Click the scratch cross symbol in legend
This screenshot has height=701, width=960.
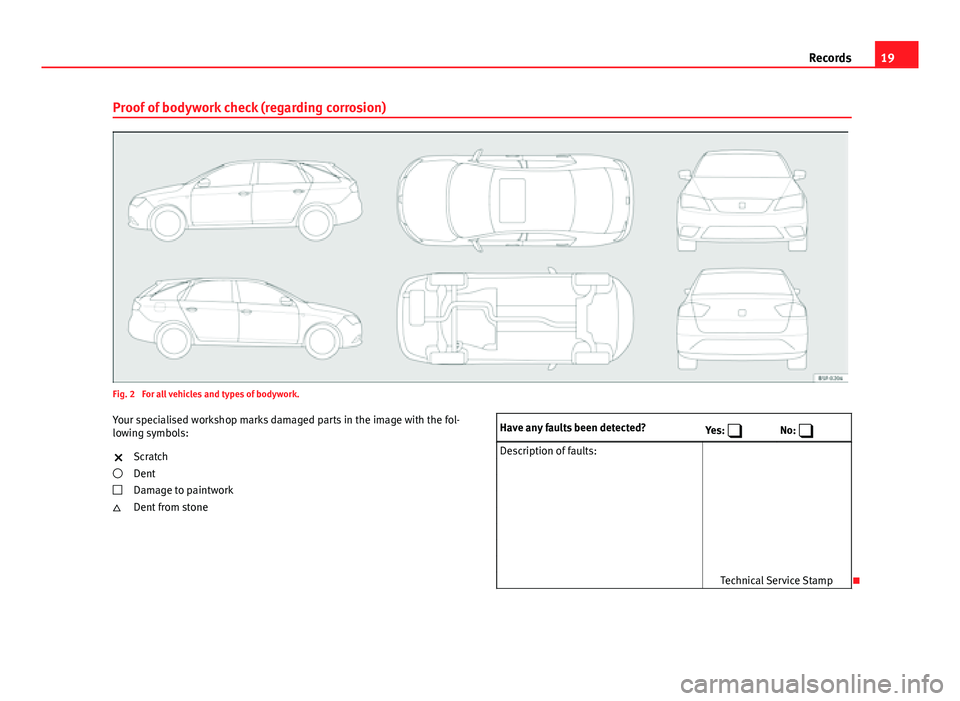click(x=117, y=457)
